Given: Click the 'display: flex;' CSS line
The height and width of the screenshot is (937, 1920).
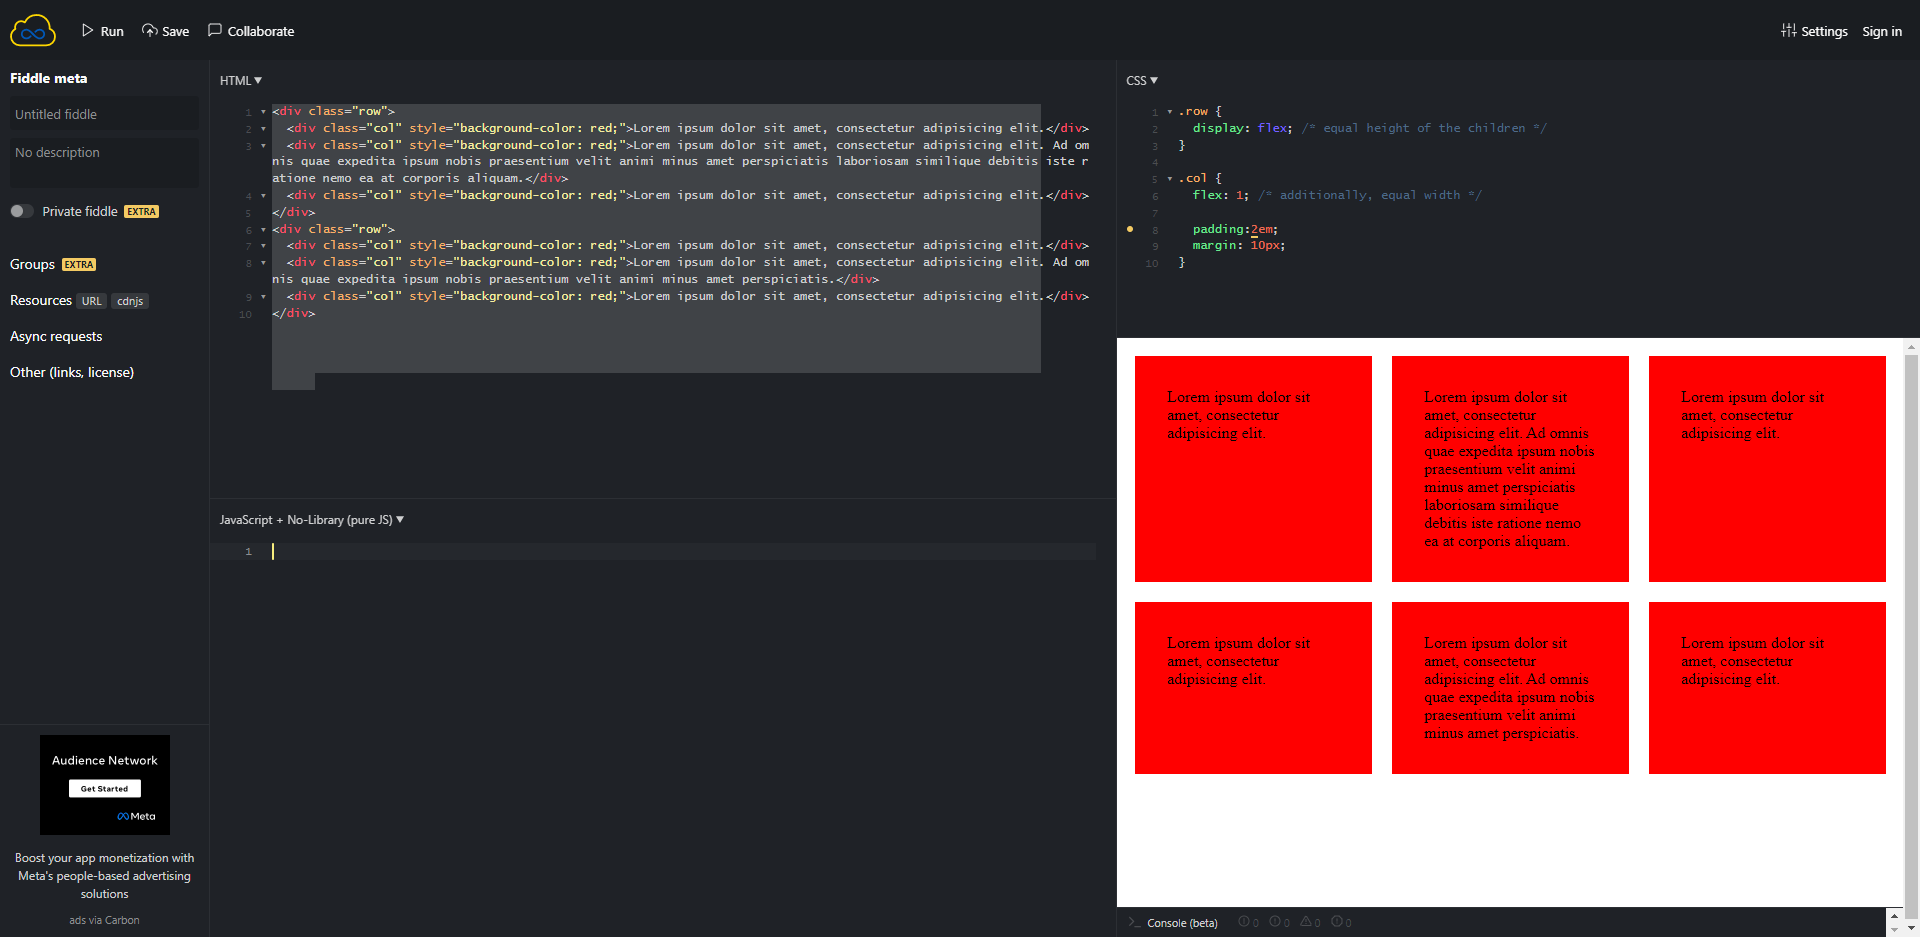Looking at the screenshot, I should pos(1242,128).
